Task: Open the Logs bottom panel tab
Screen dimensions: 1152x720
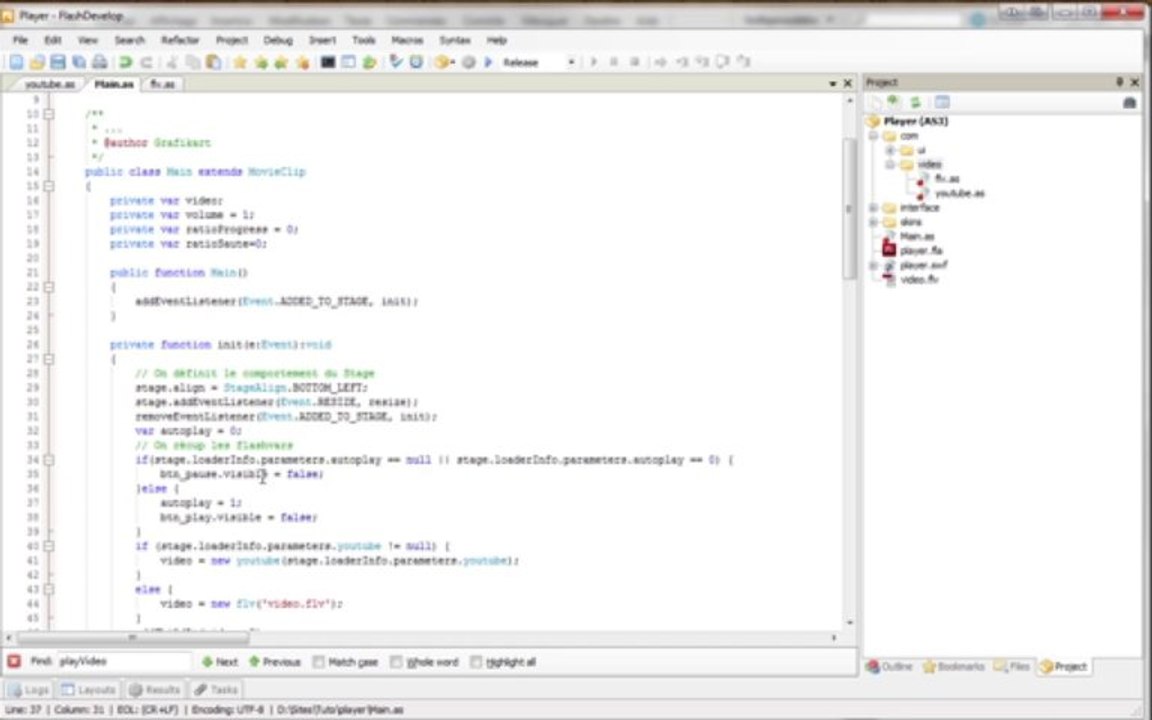Action: point(29,689)
